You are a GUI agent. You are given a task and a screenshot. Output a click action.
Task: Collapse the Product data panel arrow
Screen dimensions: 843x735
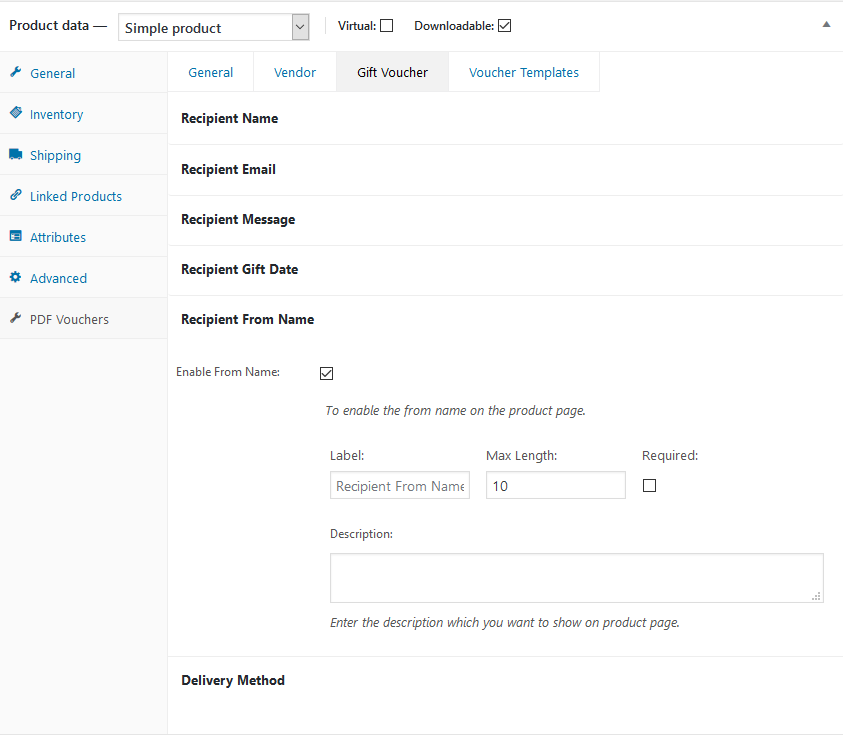tap(826, 25)
